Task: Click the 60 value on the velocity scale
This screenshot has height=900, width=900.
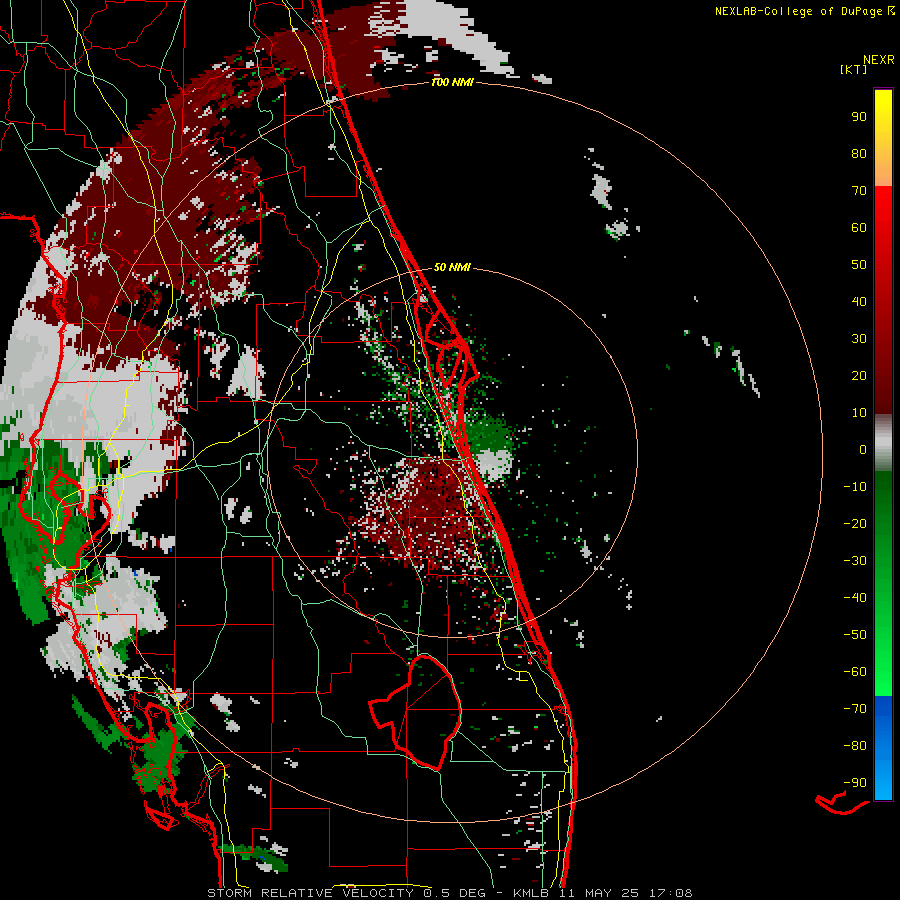Action: pyautogui.click(x=859, y=228)
